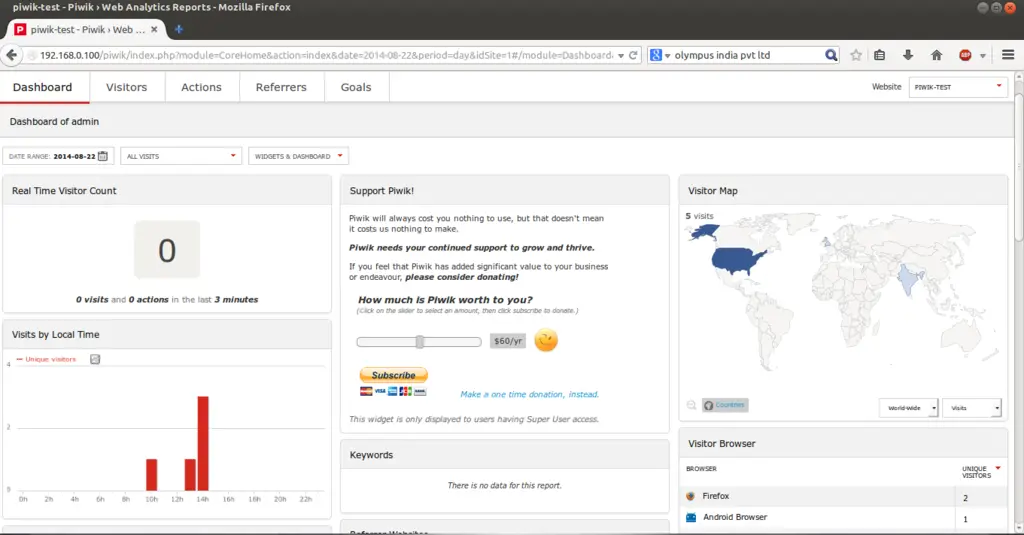Click the '5 visits' label on Visitor Map
The image size is (1024, 535).
699,216
